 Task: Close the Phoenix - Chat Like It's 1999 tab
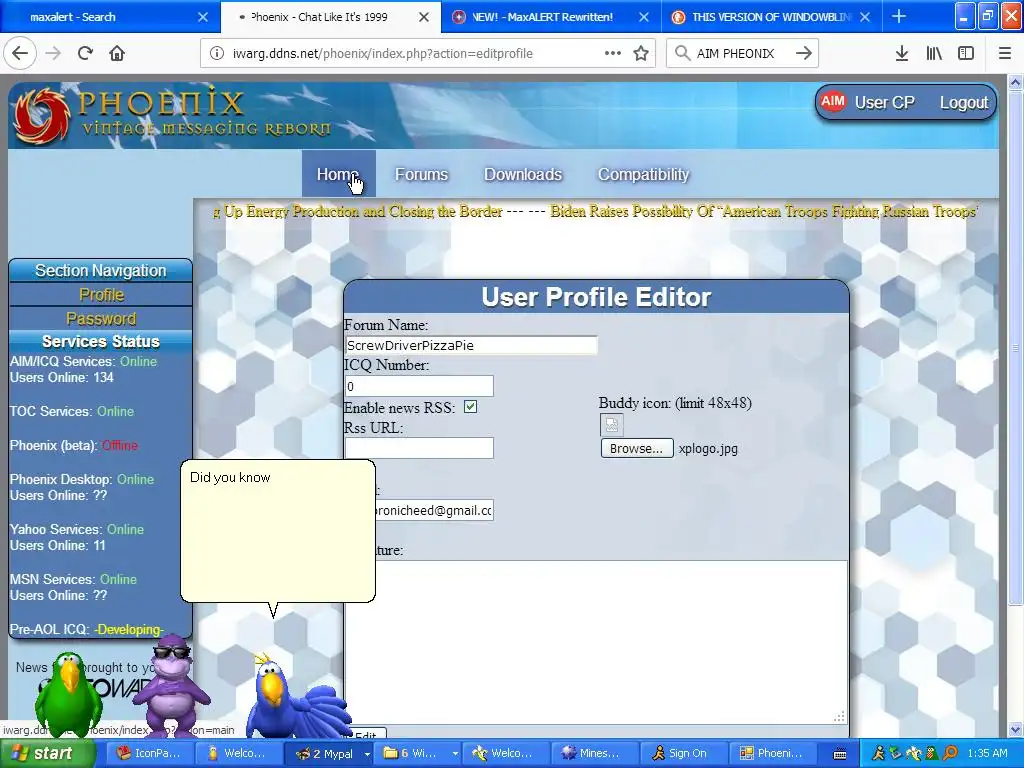tap(424, 17)
